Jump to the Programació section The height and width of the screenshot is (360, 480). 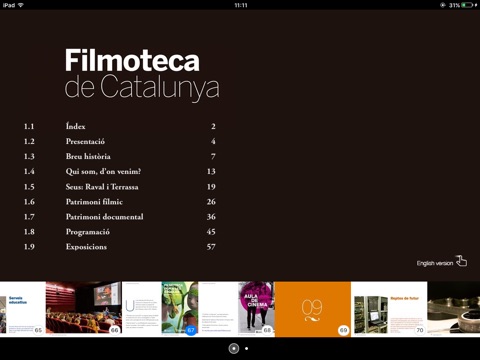point(88,232)
